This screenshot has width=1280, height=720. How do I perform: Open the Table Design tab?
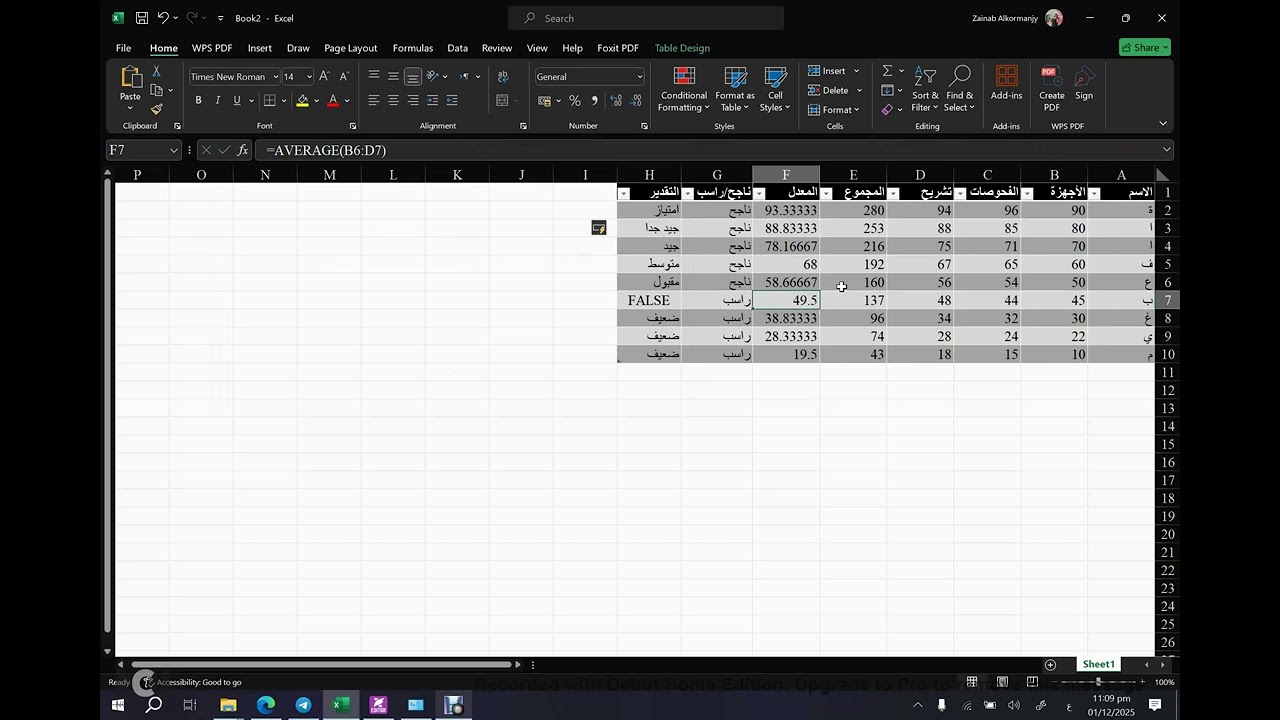[x=682, y=48]
